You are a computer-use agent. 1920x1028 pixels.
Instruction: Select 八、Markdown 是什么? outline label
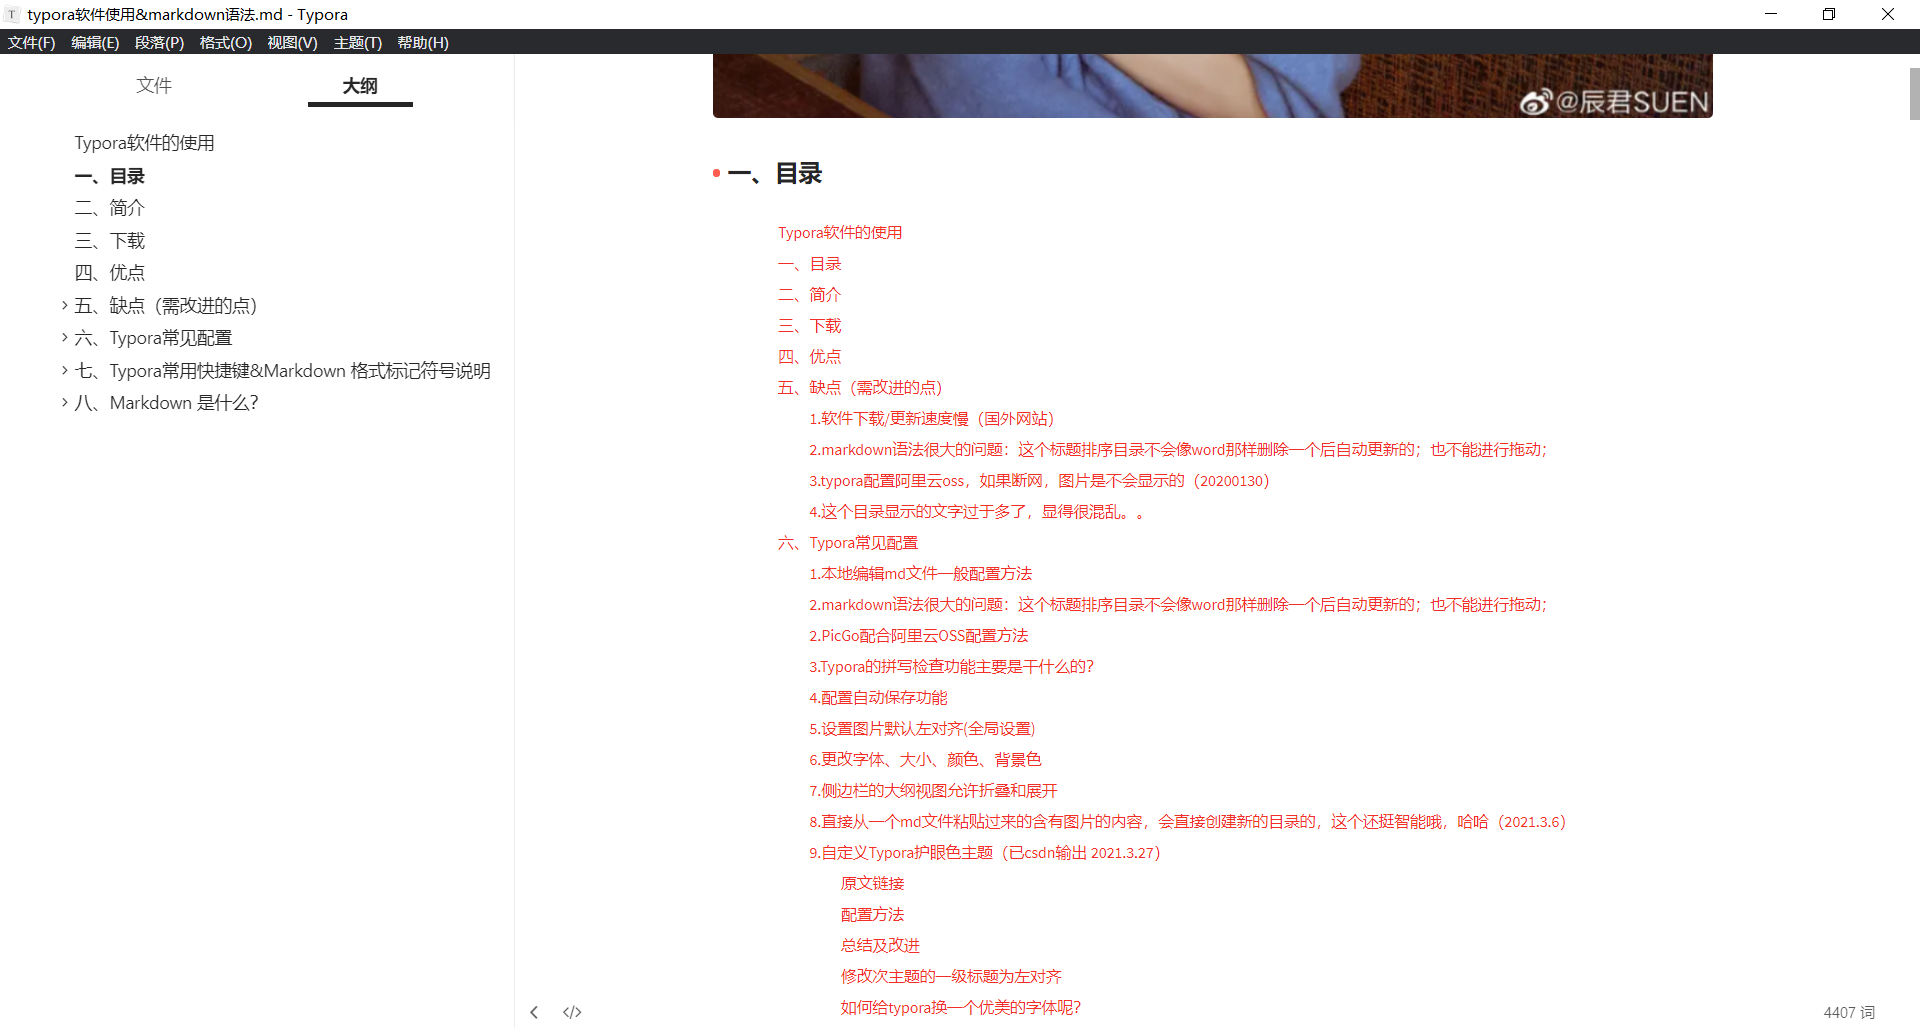(x=166, y=403)
